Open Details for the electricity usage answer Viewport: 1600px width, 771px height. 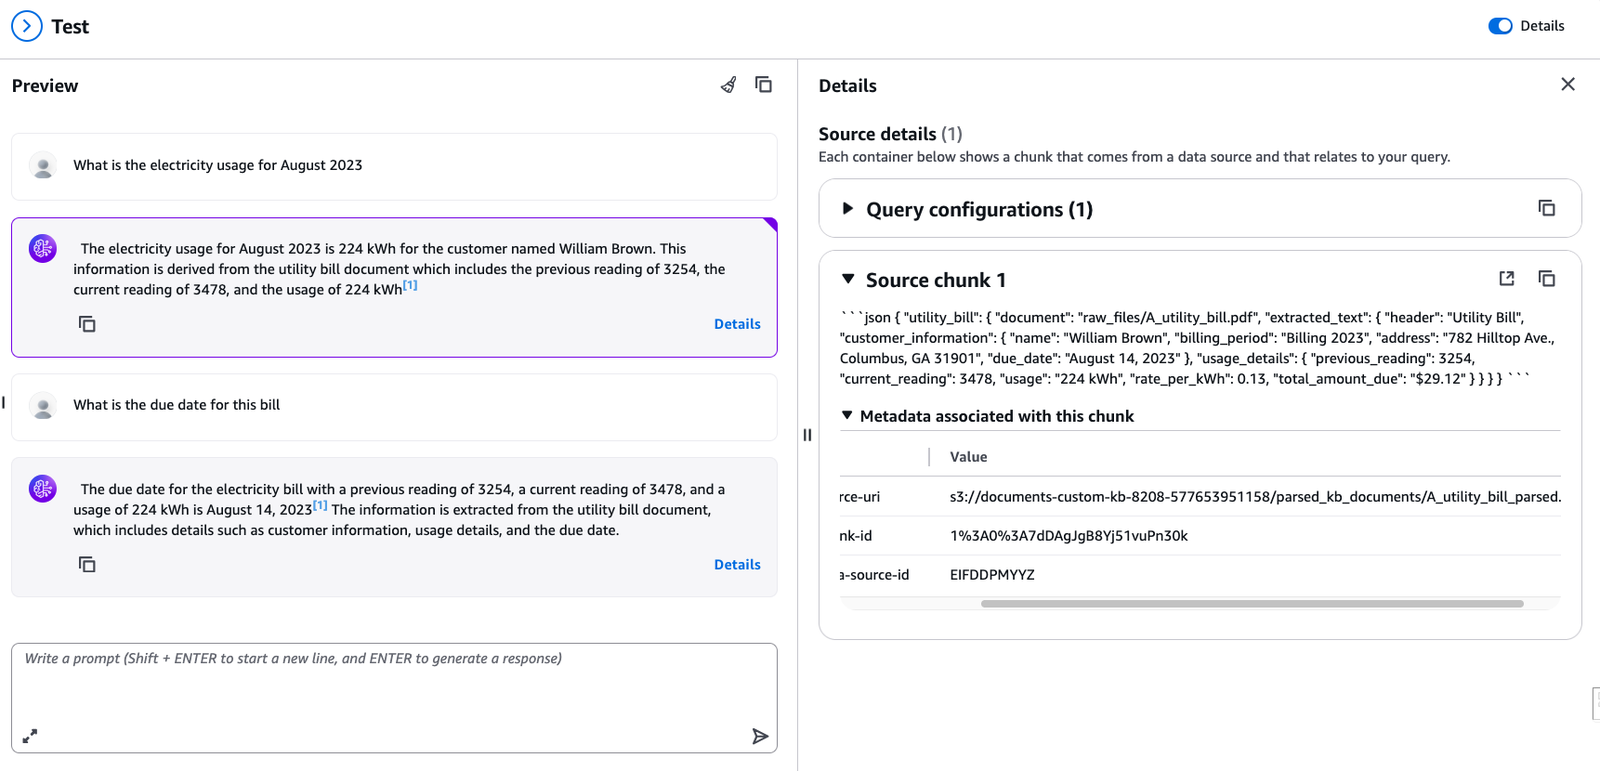737,324
